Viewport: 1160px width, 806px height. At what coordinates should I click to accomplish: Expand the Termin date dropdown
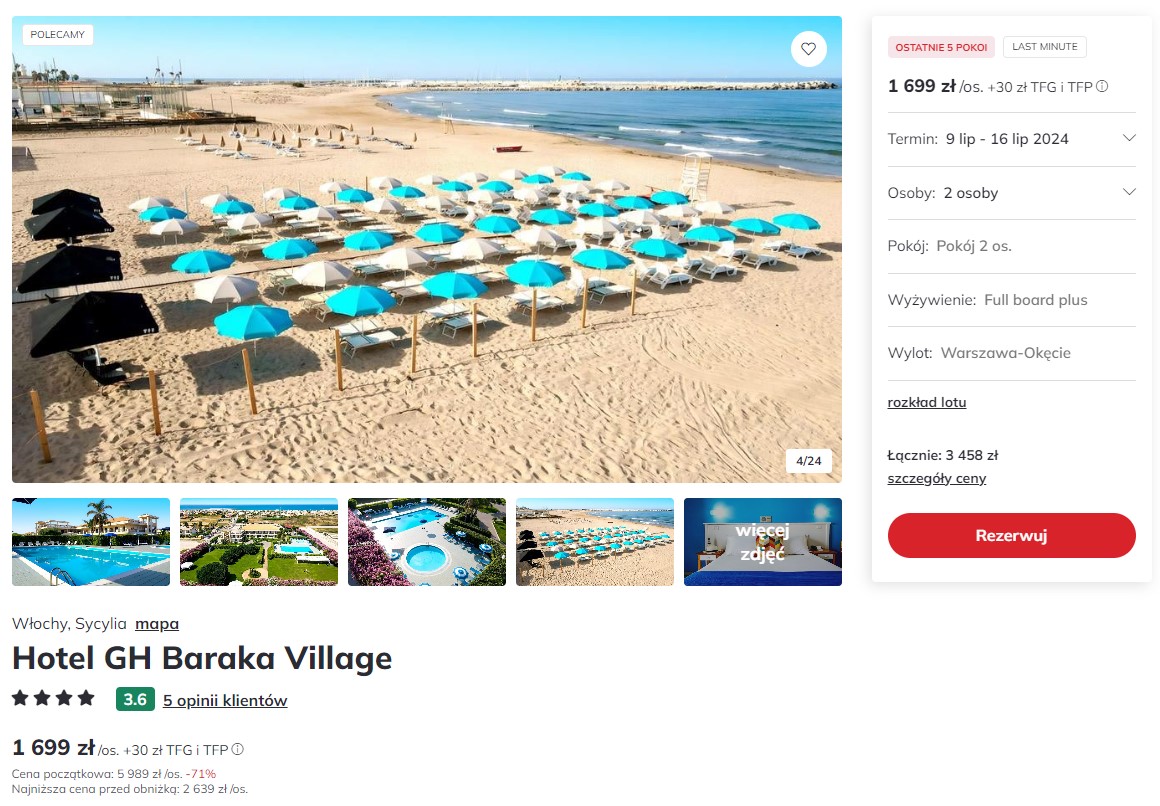[x=1011, y=139]
